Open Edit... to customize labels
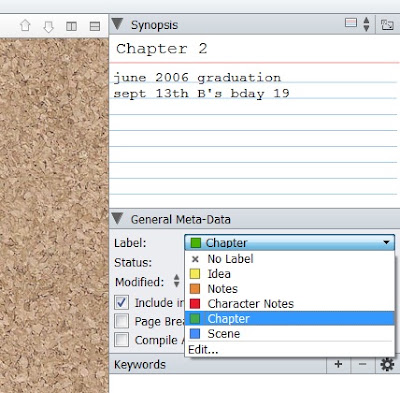 tap(289, 350)
